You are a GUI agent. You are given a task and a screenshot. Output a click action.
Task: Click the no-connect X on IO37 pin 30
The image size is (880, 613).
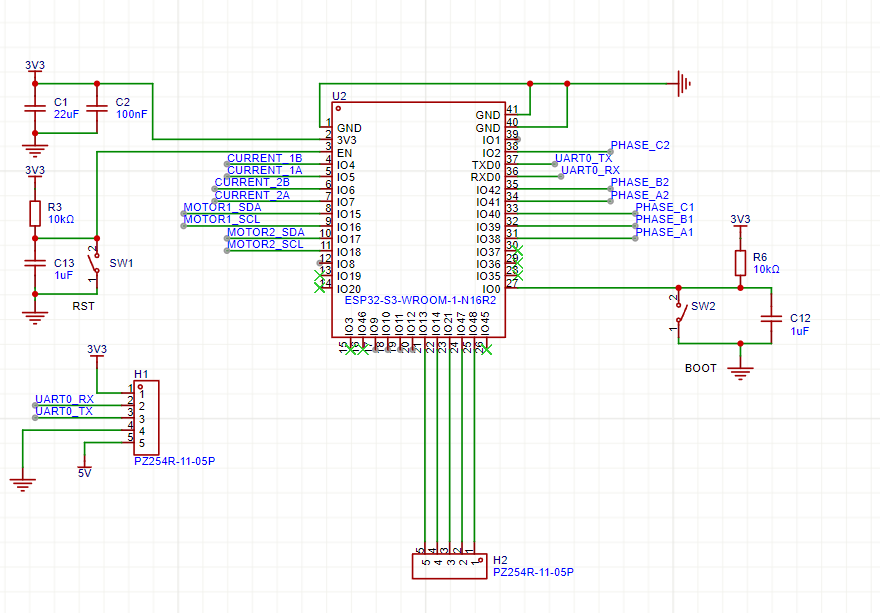click(x=517, y=250)
